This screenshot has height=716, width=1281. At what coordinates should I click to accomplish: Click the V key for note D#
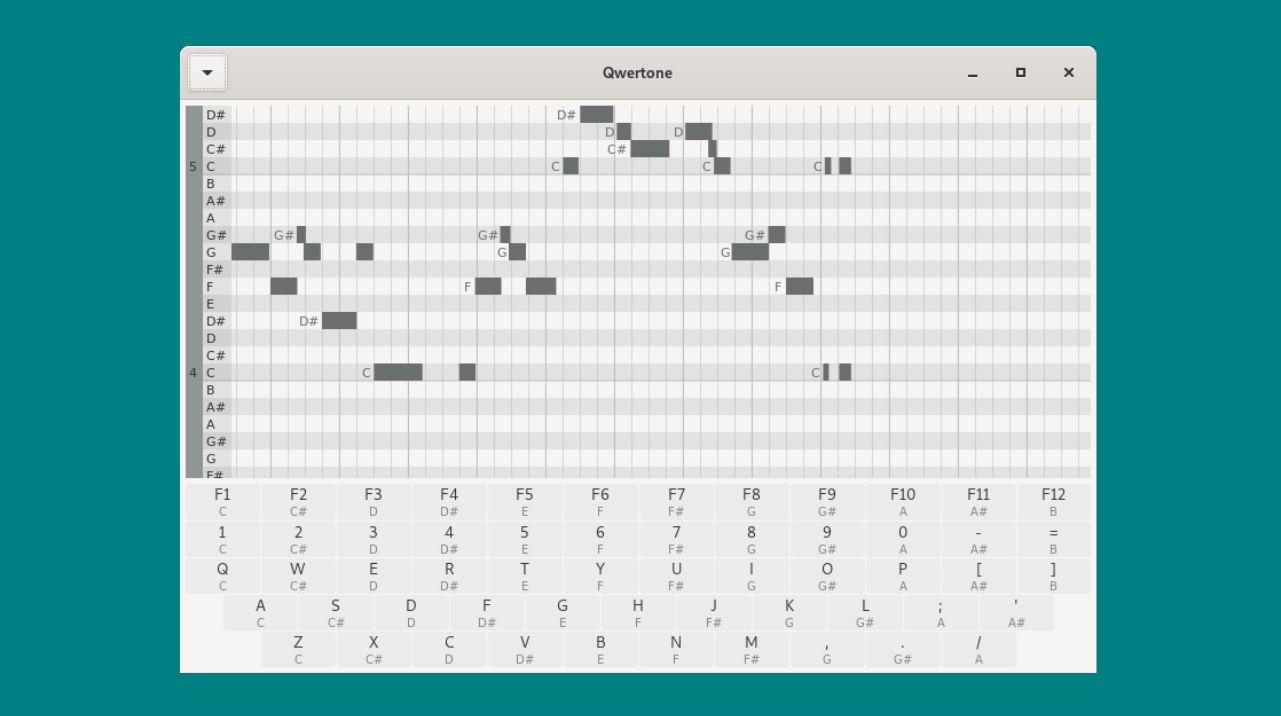click(x=524, y=650)
